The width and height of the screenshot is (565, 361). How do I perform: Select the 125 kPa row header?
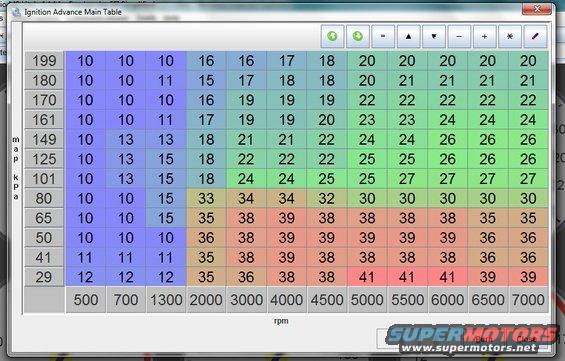(x=44, y=159)
